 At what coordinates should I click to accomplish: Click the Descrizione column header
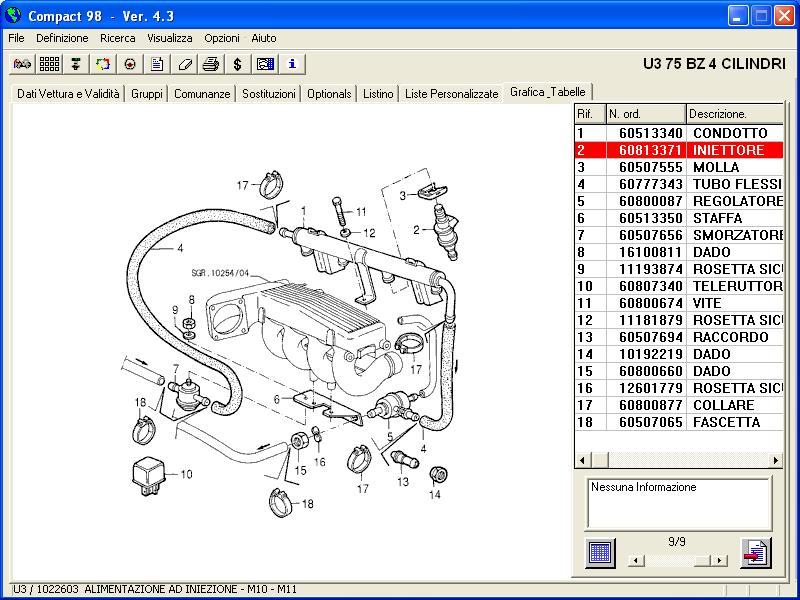[x=734, y=114]
